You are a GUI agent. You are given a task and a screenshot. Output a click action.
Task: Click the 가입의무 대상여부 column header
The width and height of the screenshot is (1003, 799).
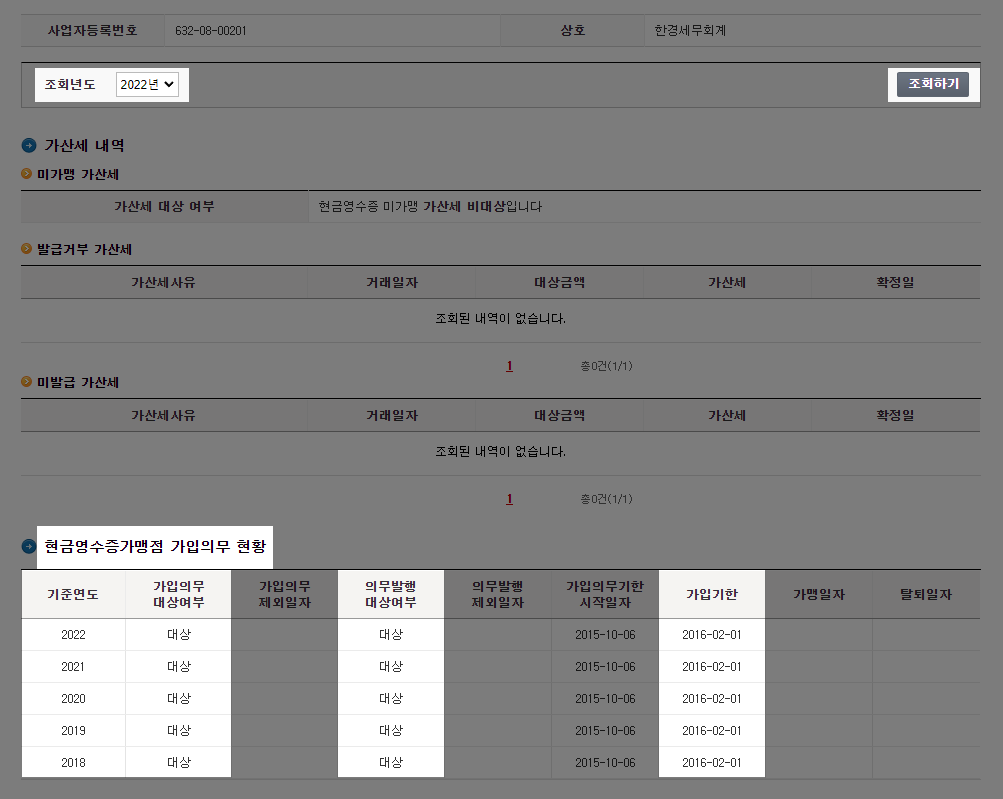178,594
